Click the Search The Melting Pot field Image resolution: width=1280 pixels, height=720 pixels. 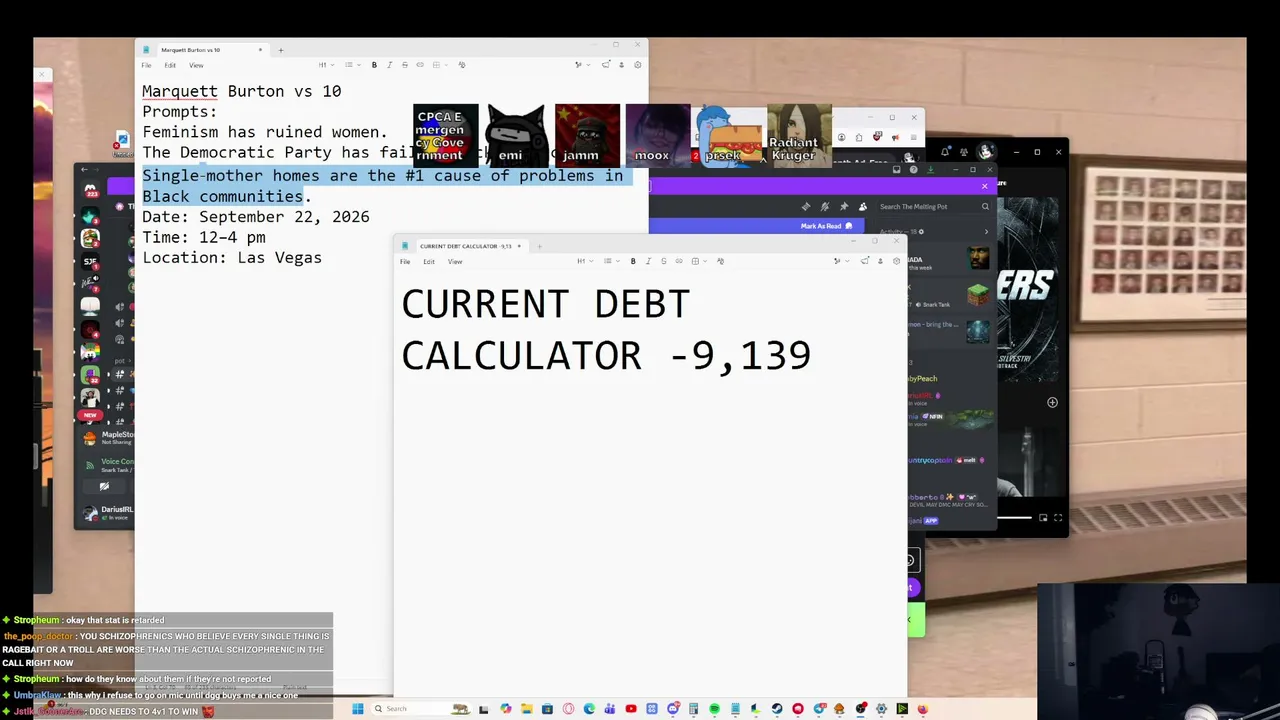click(x=934, y=207)
